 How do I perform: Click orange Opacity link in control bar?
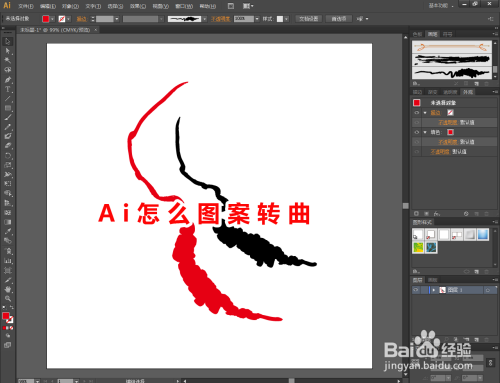220,19
